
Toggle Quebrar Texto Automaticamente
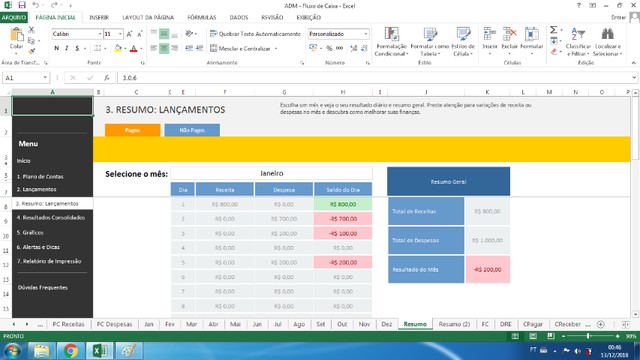[x=255, y=34]
